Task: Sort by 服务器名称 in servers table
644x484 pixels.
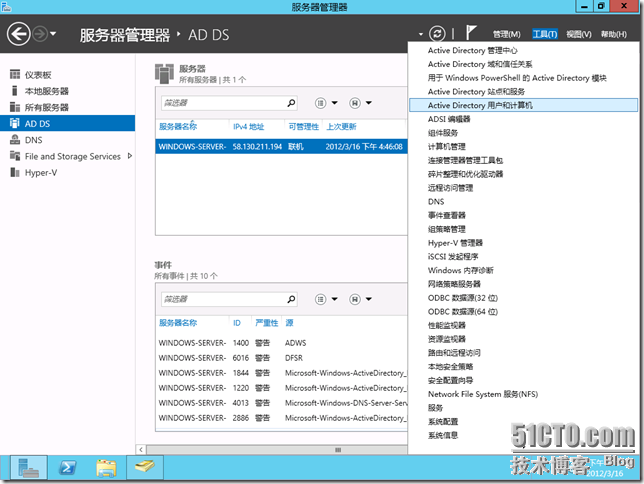Action: [178, 127]
